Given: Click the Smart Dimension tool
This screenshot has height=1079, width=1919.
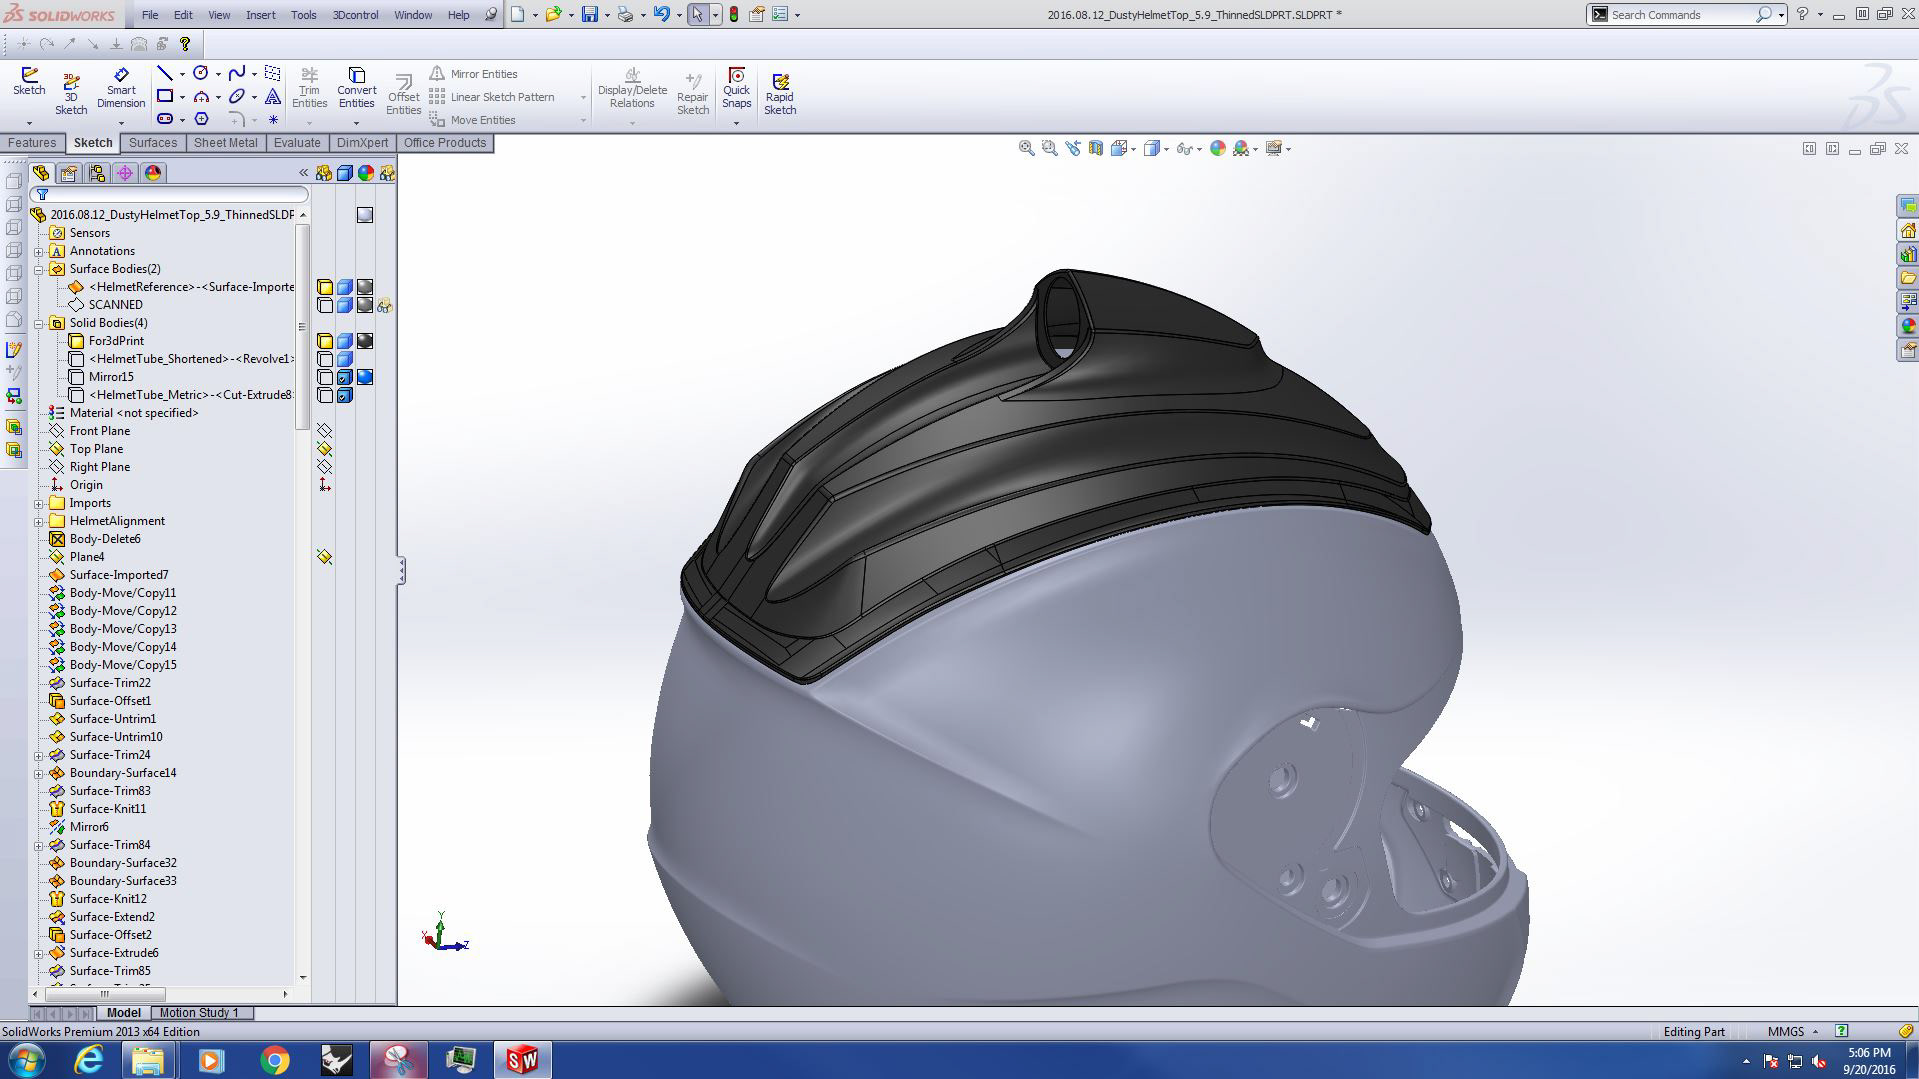Looking at the screenshot, I should coord(121,89).
